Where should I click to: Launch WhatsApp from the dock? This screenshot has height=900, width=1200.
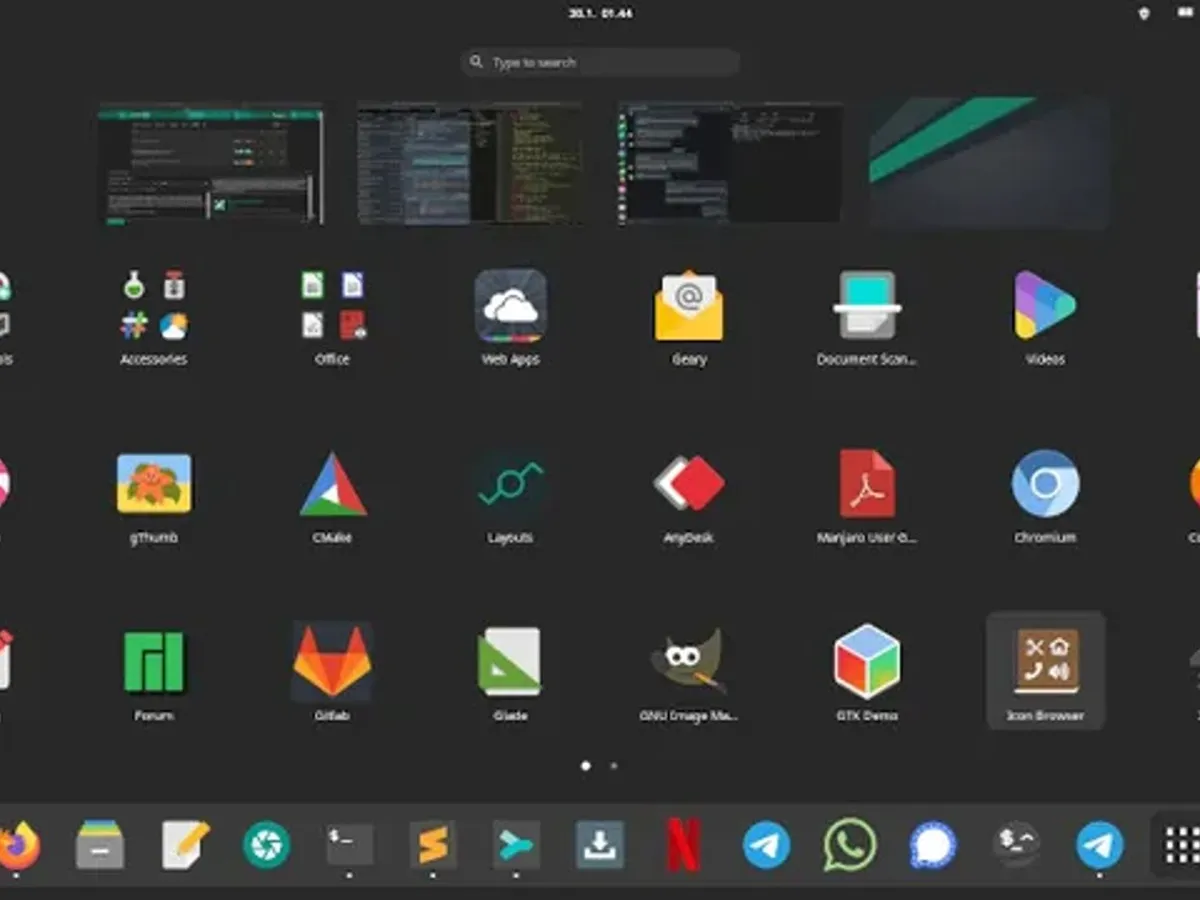(x=850, y=846)
